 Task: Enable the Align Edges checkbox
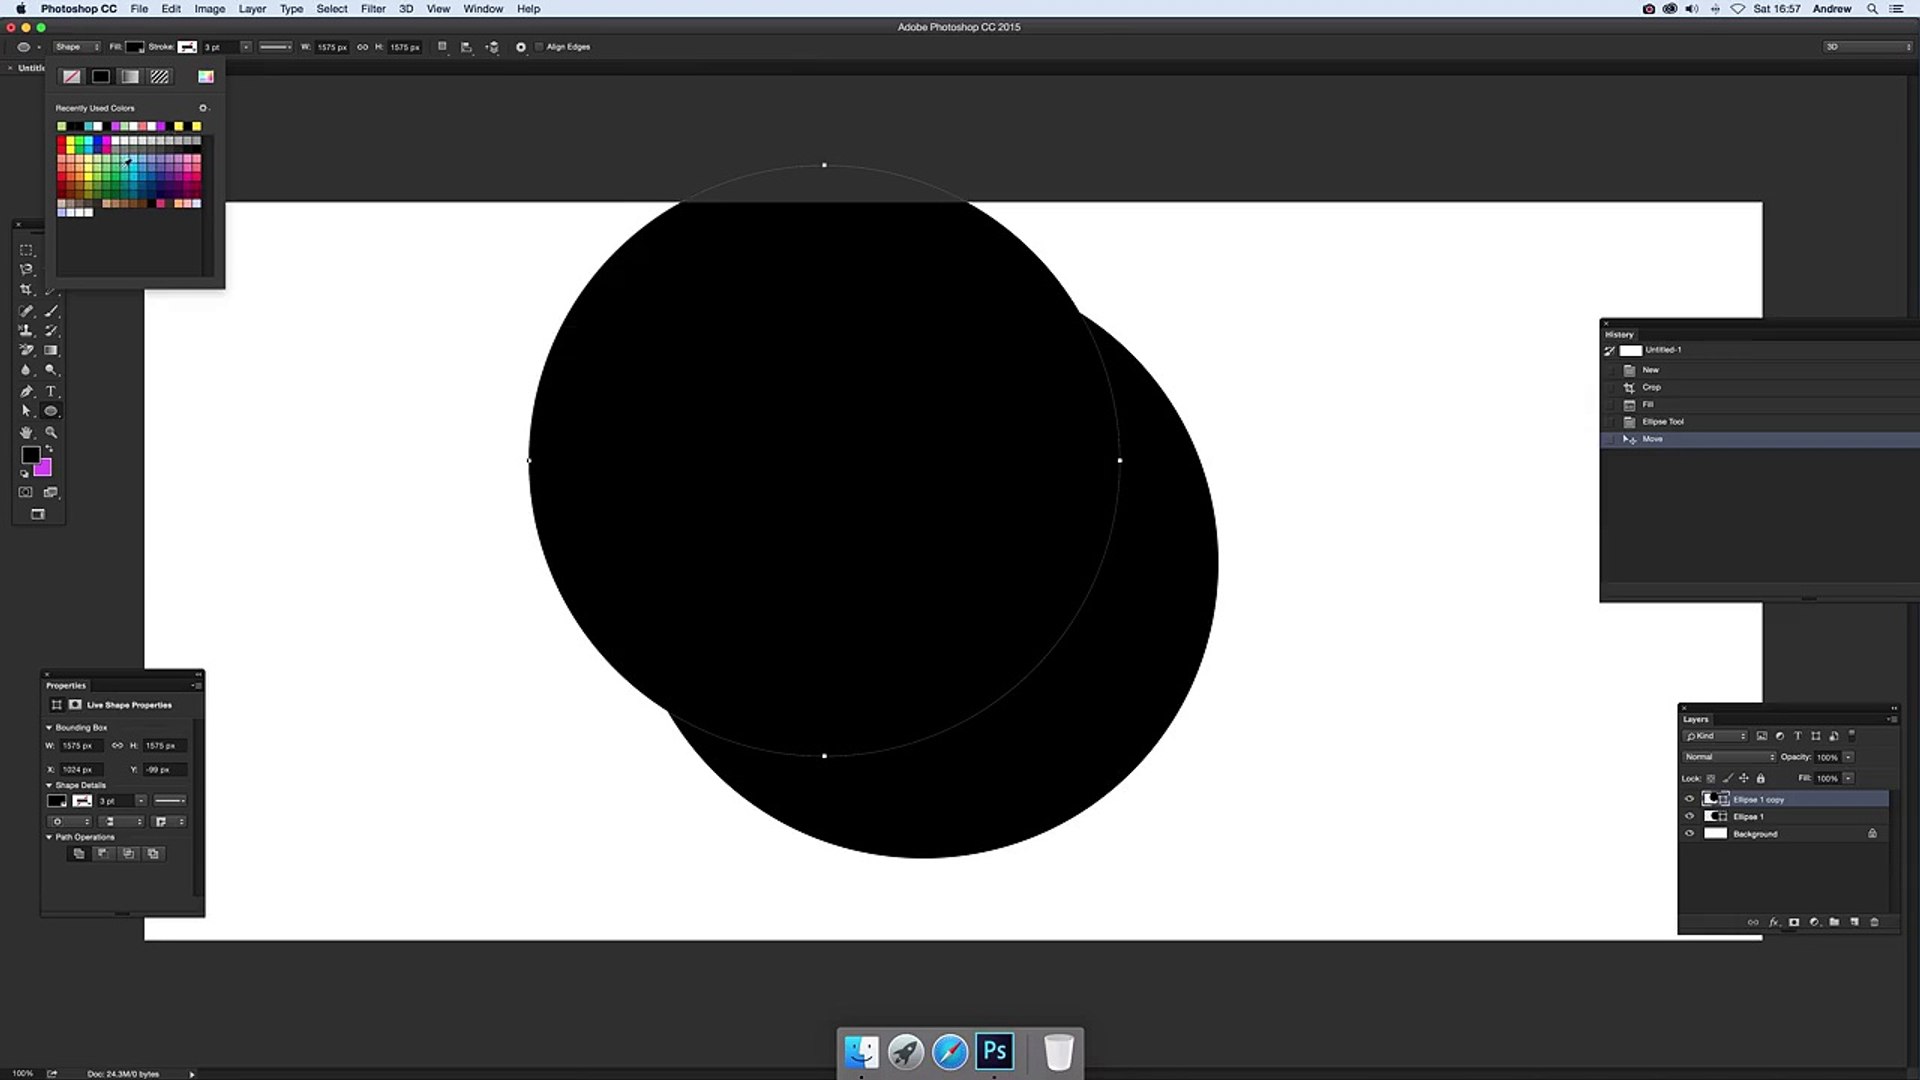click(x=540, y=47)
